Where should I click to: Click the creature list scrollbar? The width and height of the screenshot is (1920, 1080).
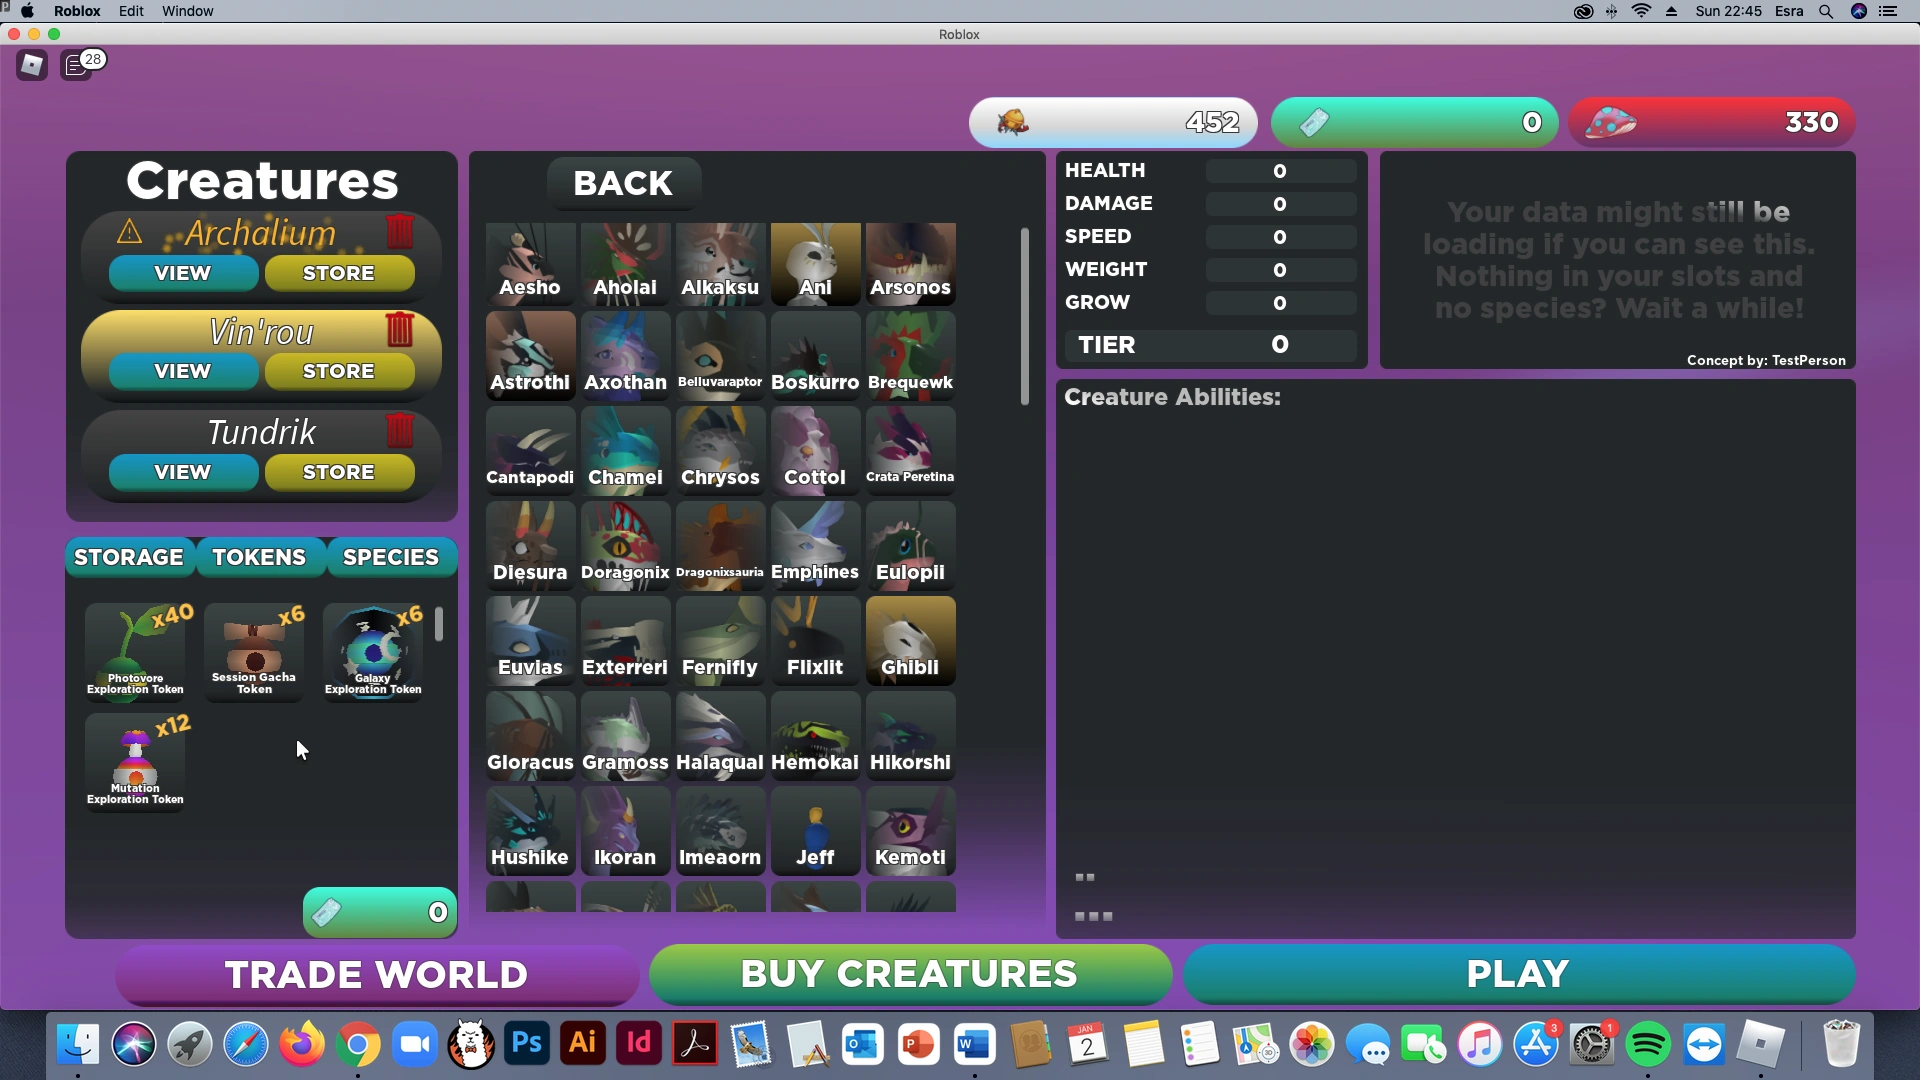coord(1024,316)
